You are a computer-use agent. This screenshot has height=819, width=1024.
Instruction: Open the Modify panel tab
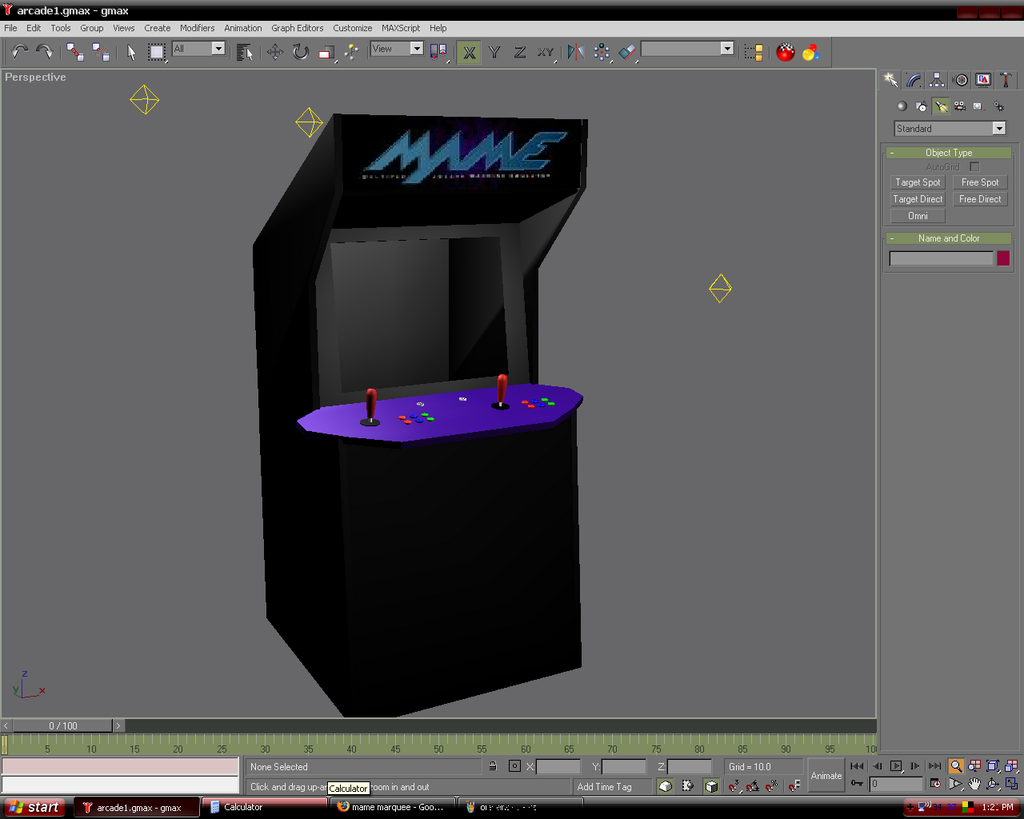click(913, 80)
